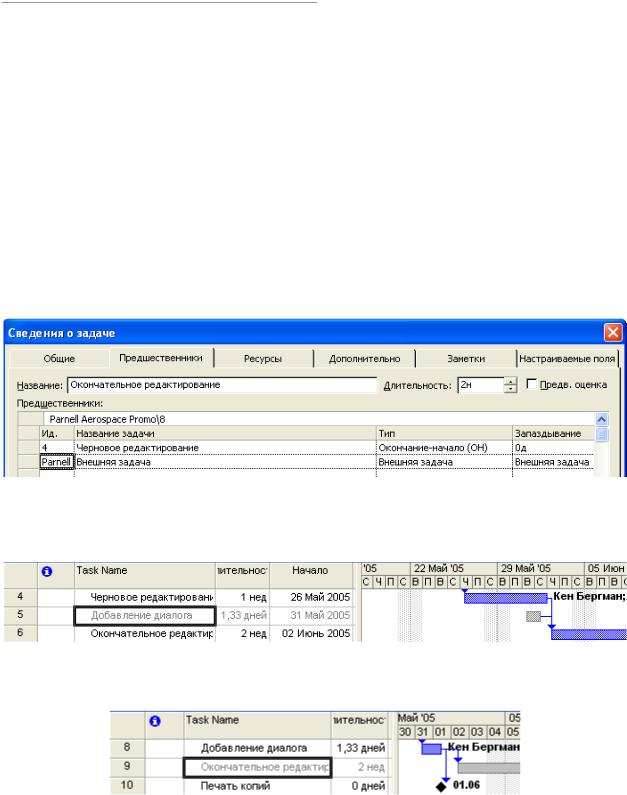This screenshot has width=627, height=795.
Task: Select row 10 header in lower table
Action: (x=127, y=785)
